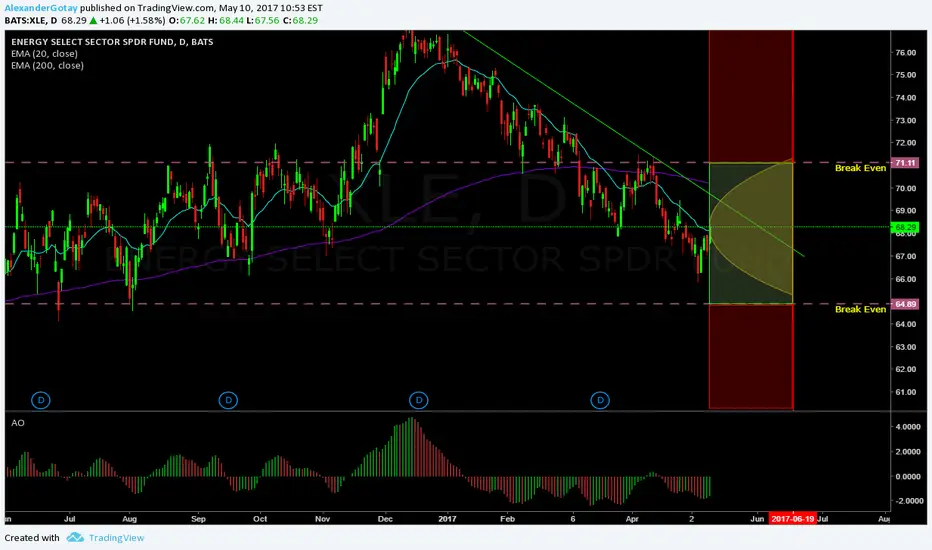
Task: Select the EMA (20, close) indicator label
Action: point(44,54)
